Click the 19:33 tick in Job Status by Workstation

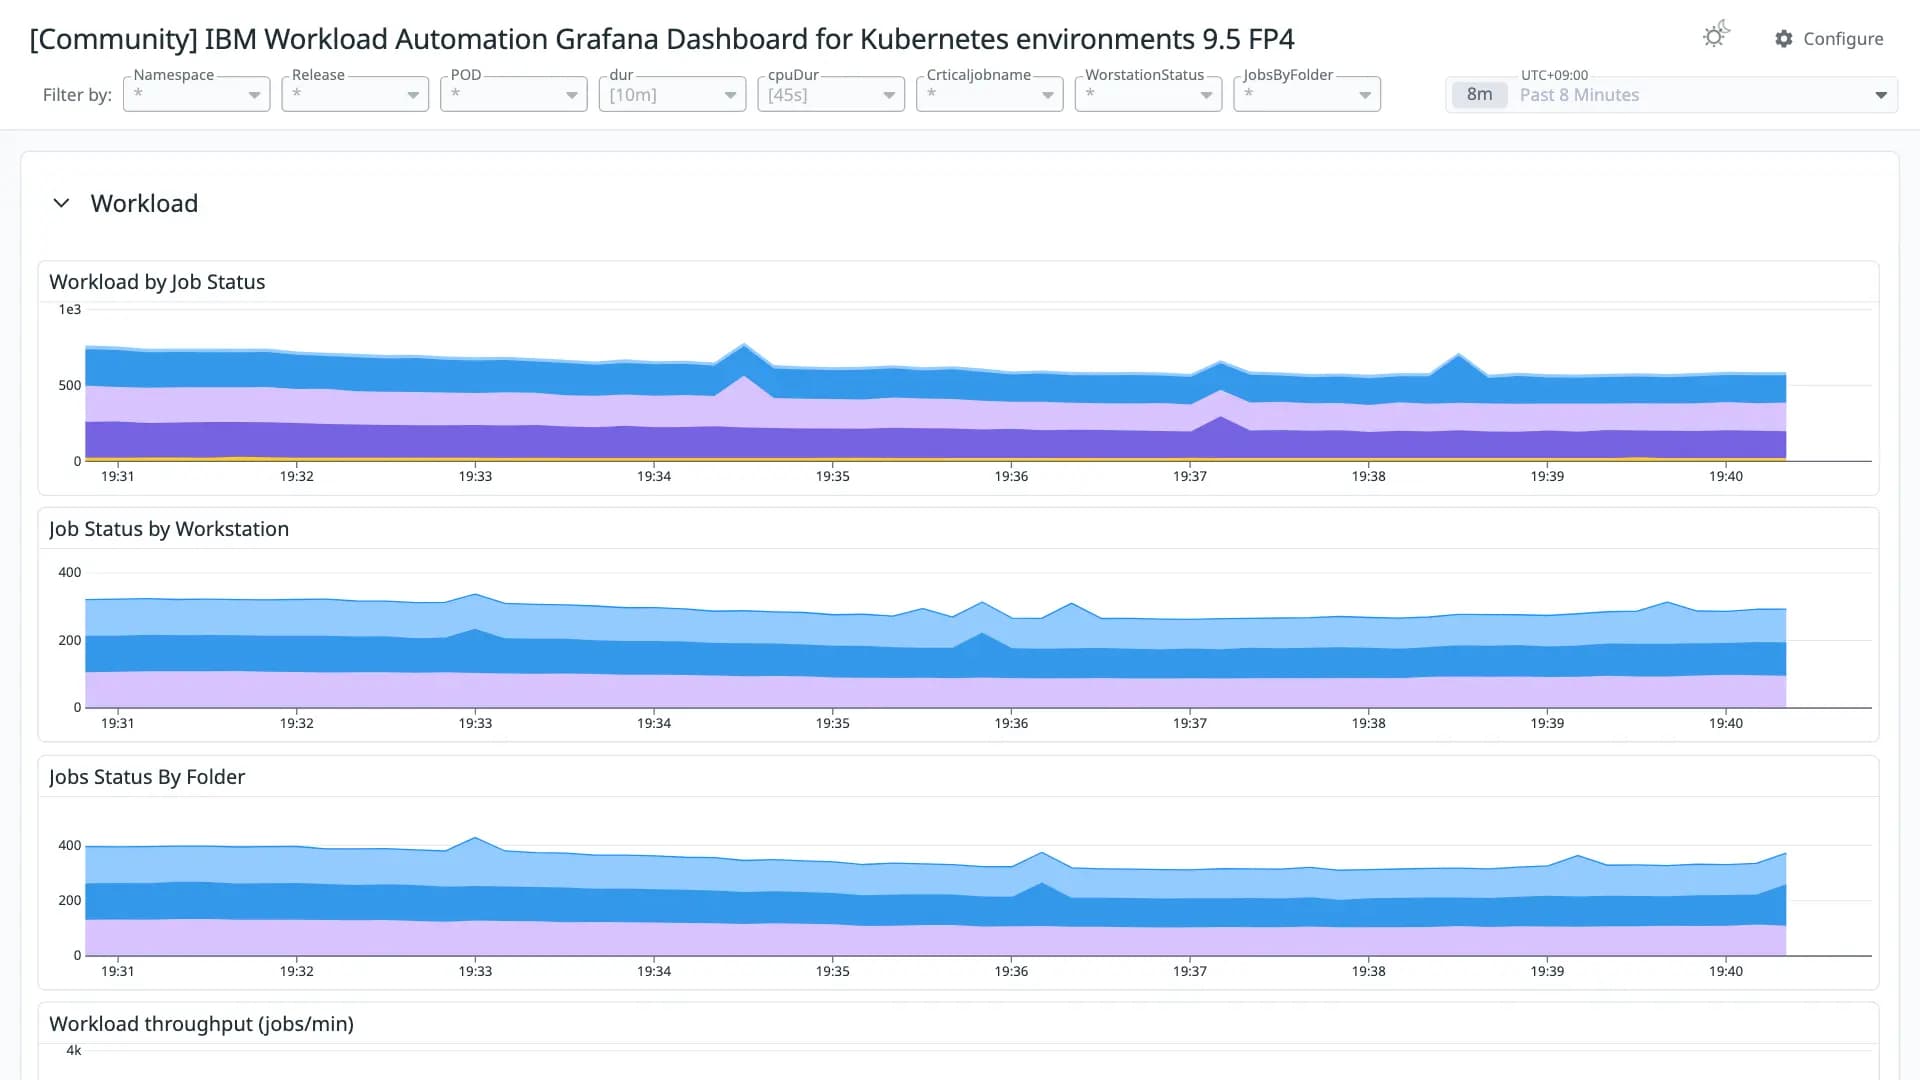475,723
